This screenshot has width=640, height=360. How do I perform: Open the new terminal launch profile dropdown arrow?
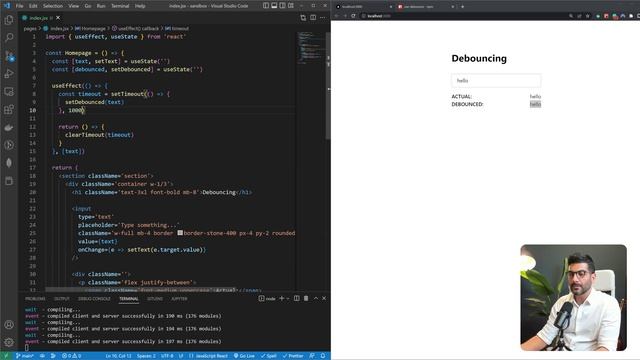(x=288, y=299)
